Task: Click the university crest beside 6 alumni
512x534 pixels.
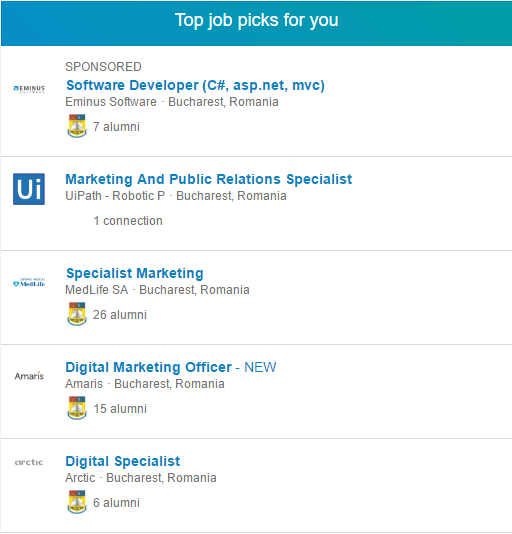Action: 77,502
